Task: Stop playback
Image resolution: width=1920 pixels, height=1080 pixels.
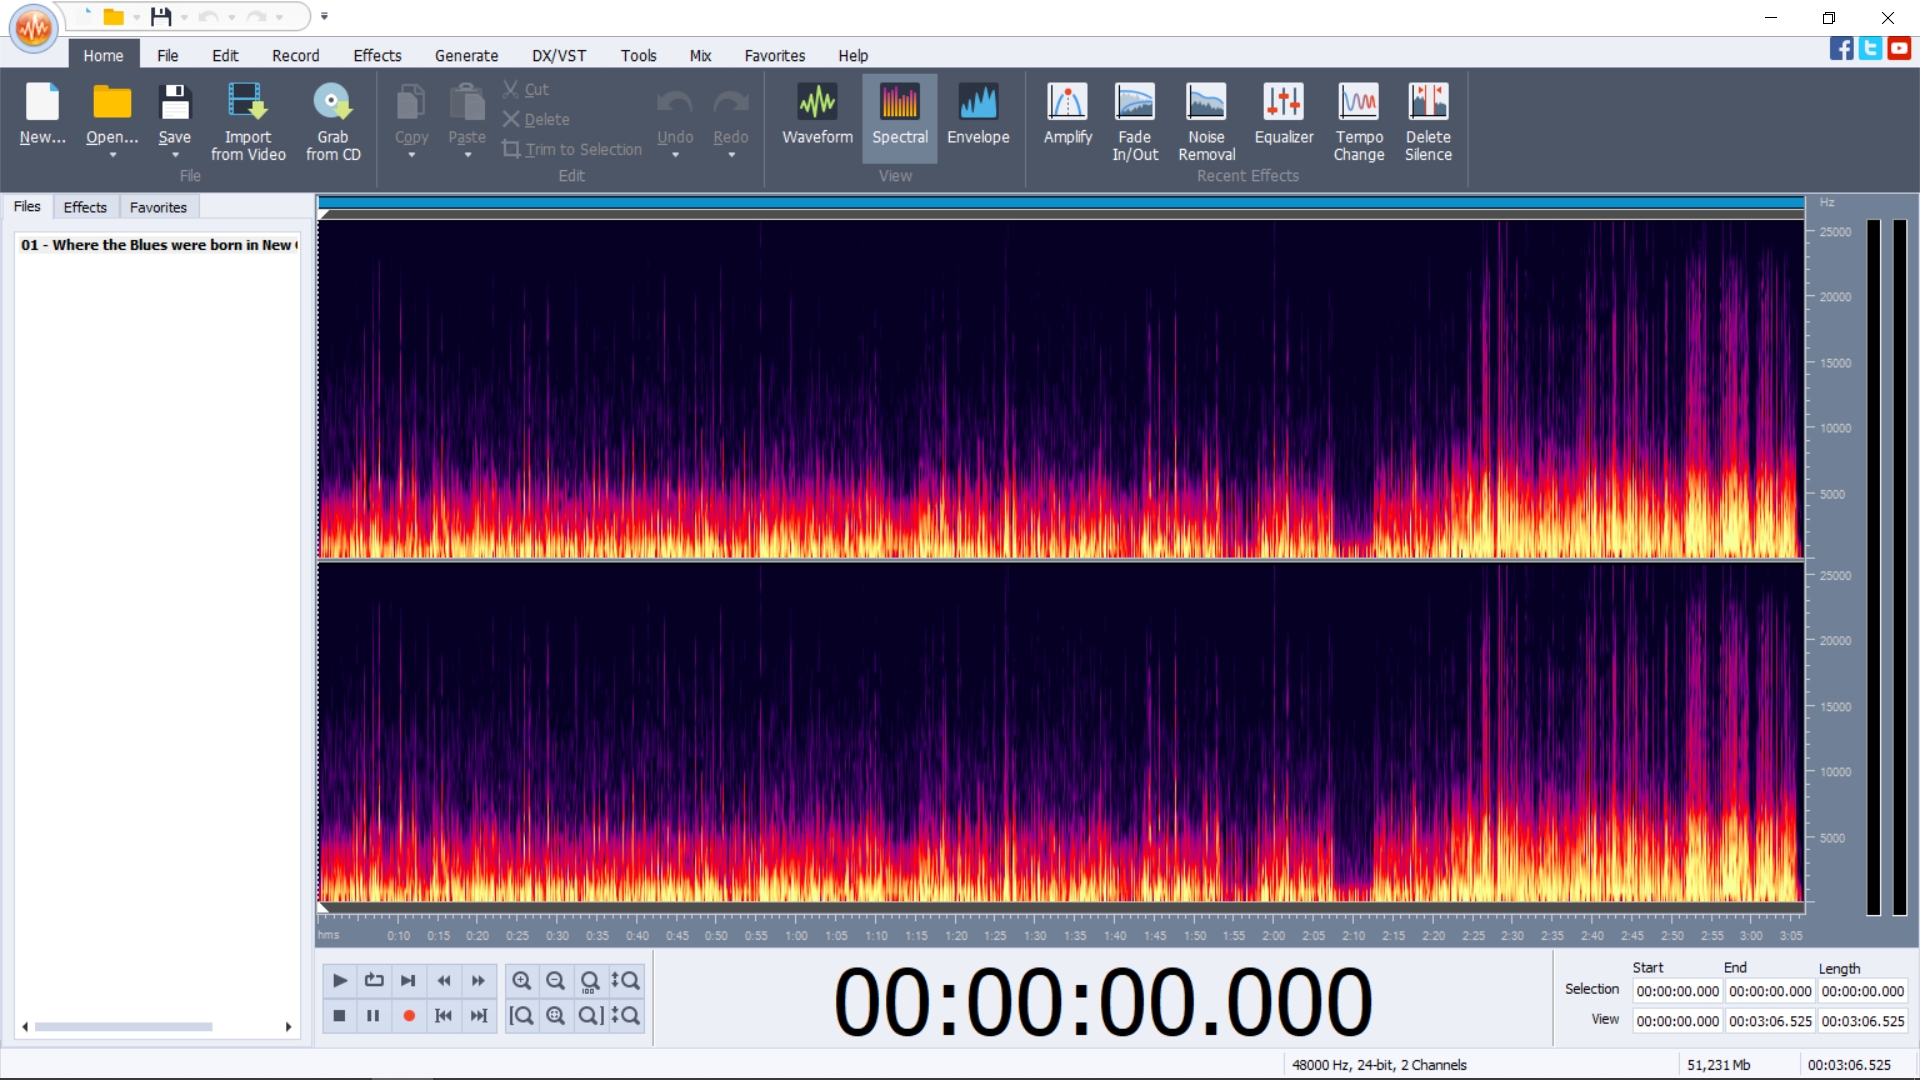Action: 340,1016
